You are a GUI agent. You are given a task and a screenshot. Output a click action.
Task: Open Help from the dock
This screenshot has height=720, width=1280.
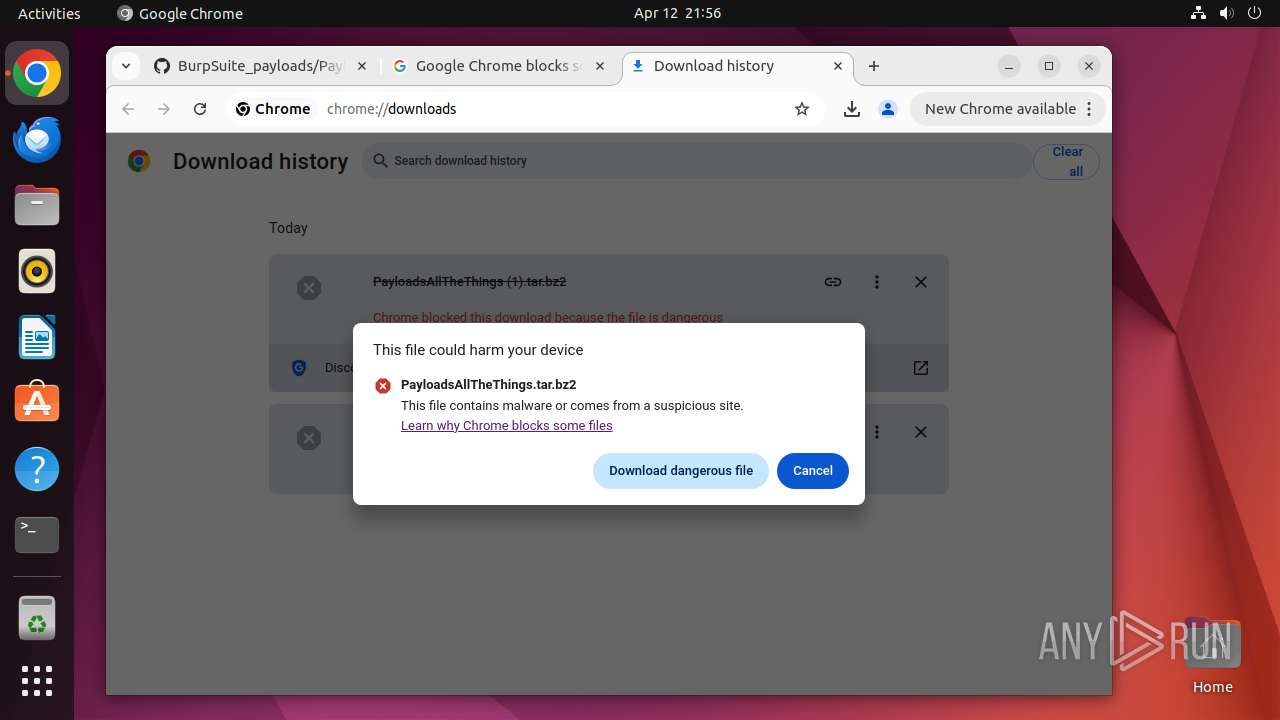(x=37, y=469)
